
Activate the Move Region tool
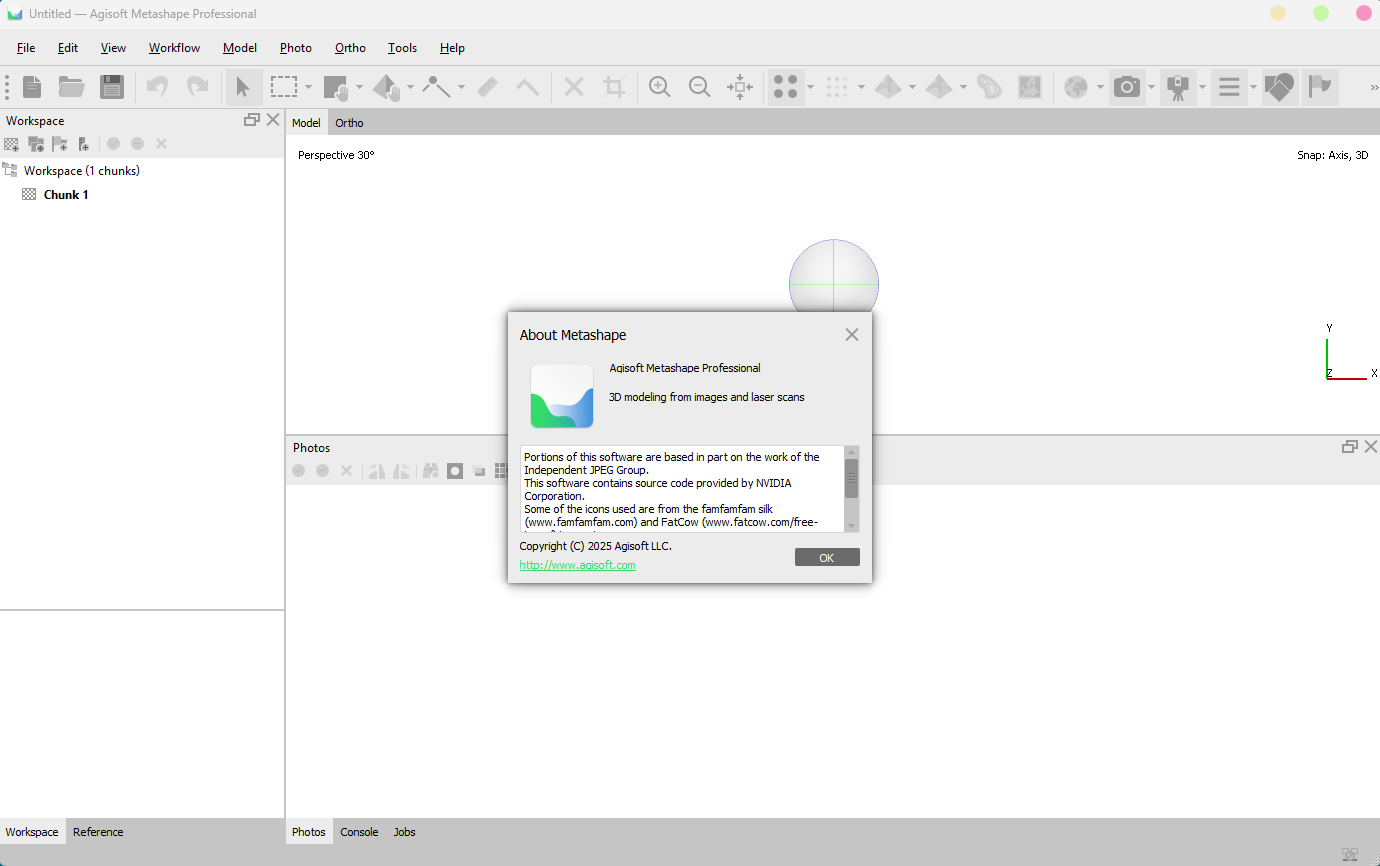pyautogui.click(x=335, y=87)
